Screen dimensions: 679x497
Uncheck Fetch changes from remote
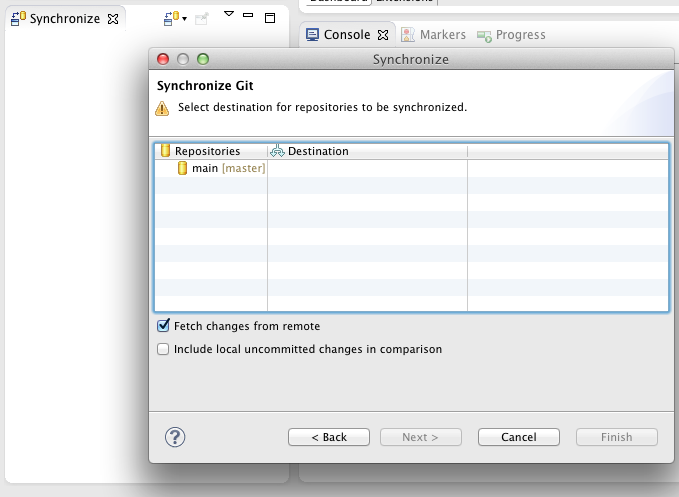pos(163,326)
